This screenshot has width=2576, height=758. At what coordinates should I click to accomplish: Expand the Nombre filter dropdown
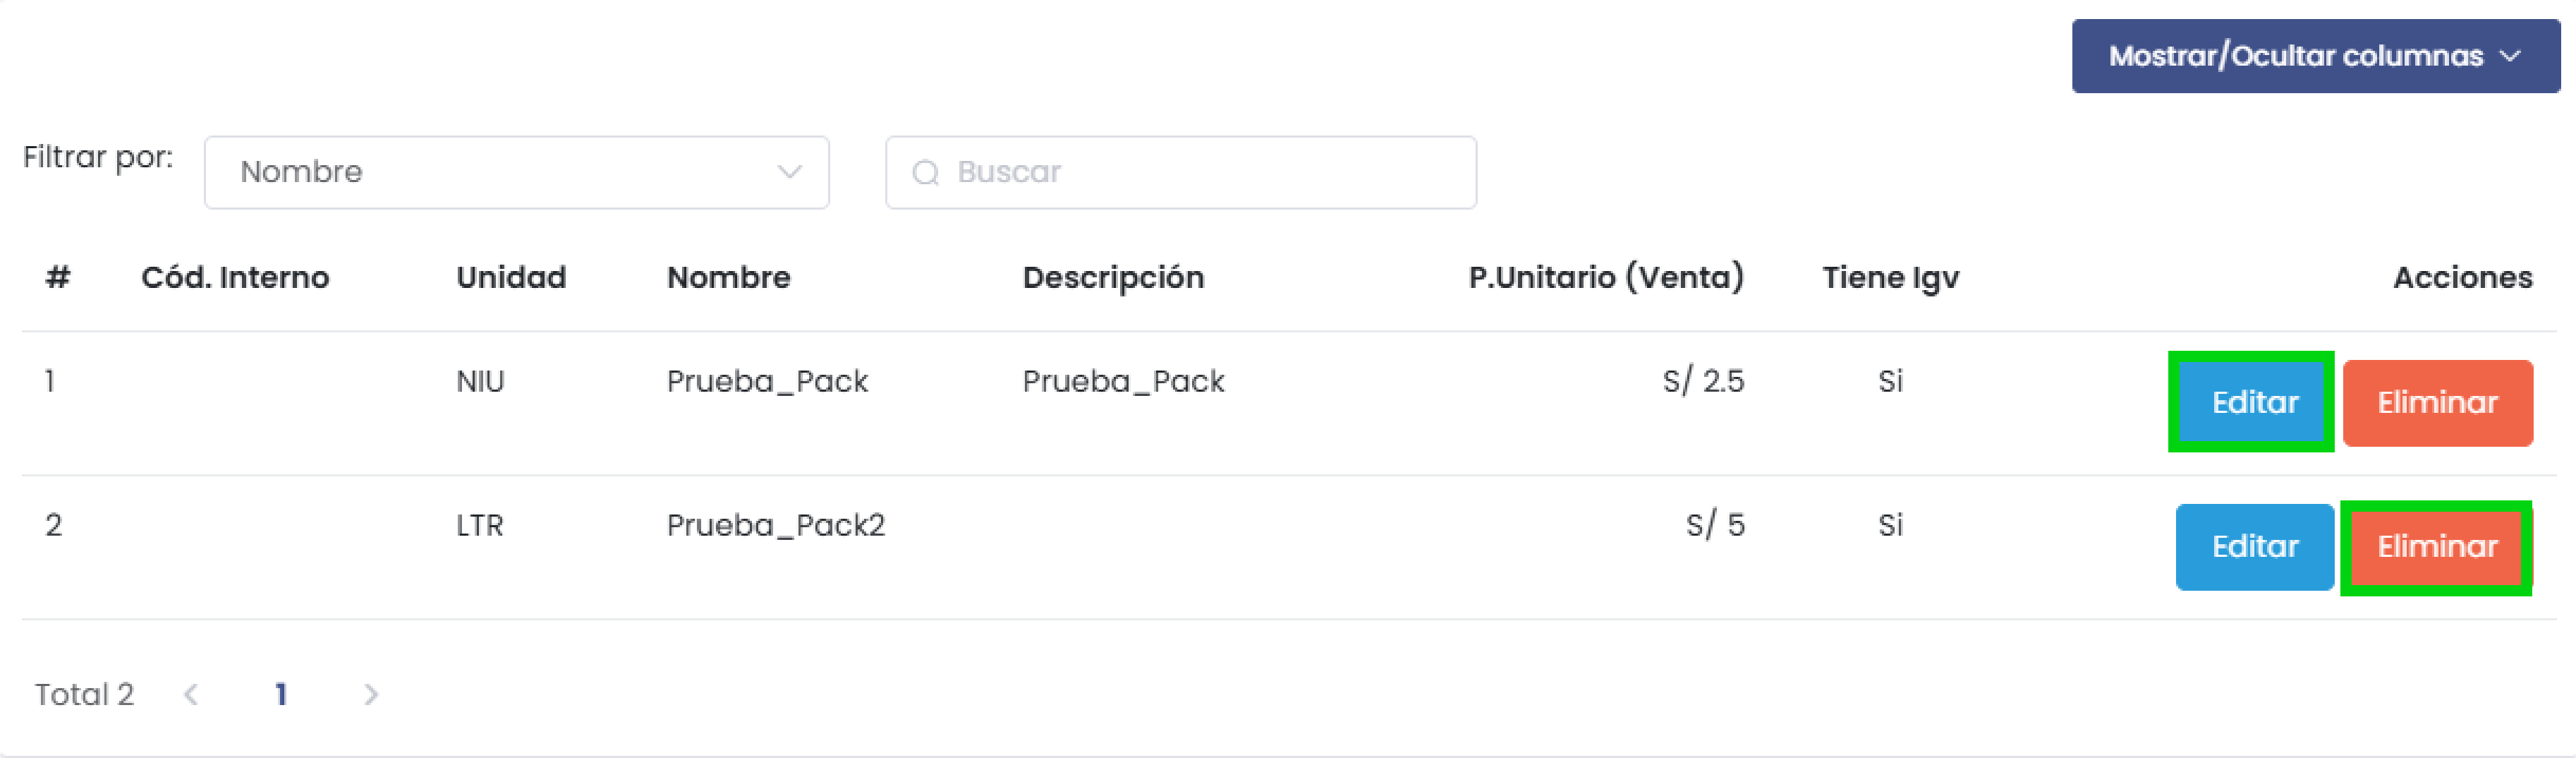[515, 172]
